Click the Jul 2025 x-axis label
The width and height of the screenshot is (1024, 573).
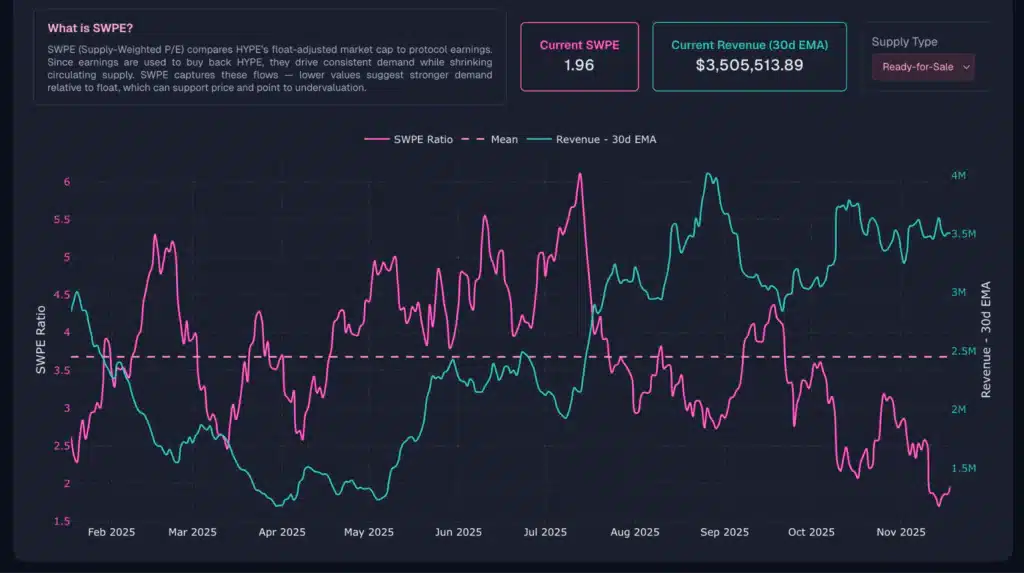pyautogui.click(x=544, y=532)
